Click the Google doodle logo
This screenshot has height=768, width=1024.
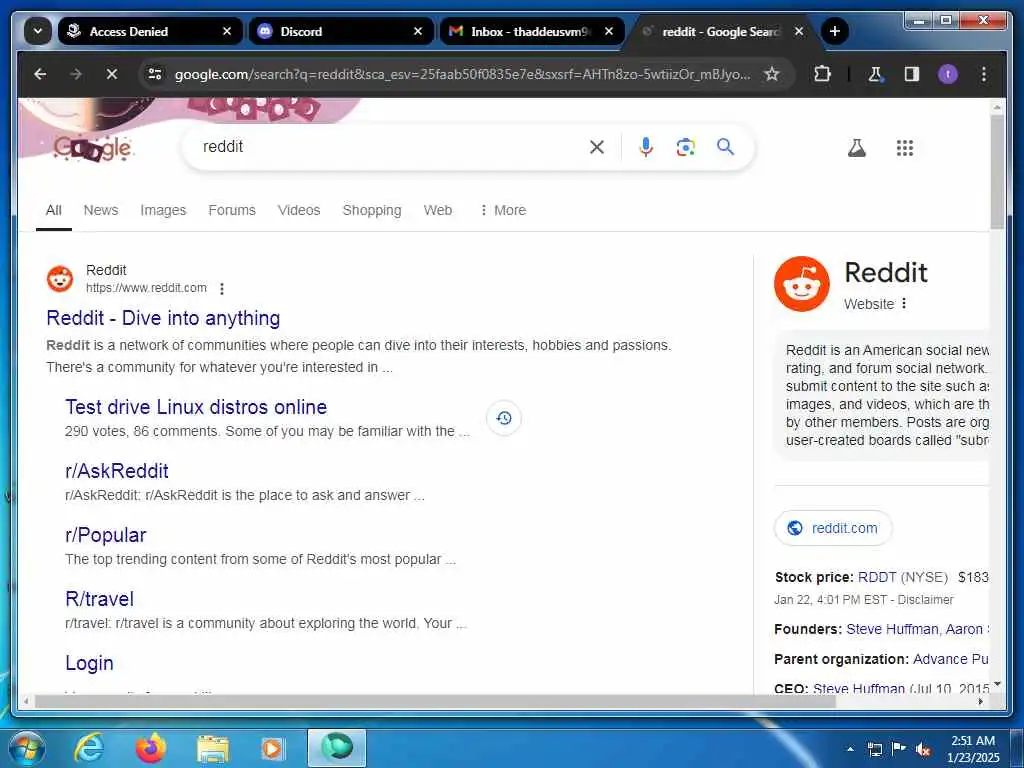click(x=93, y=149)
